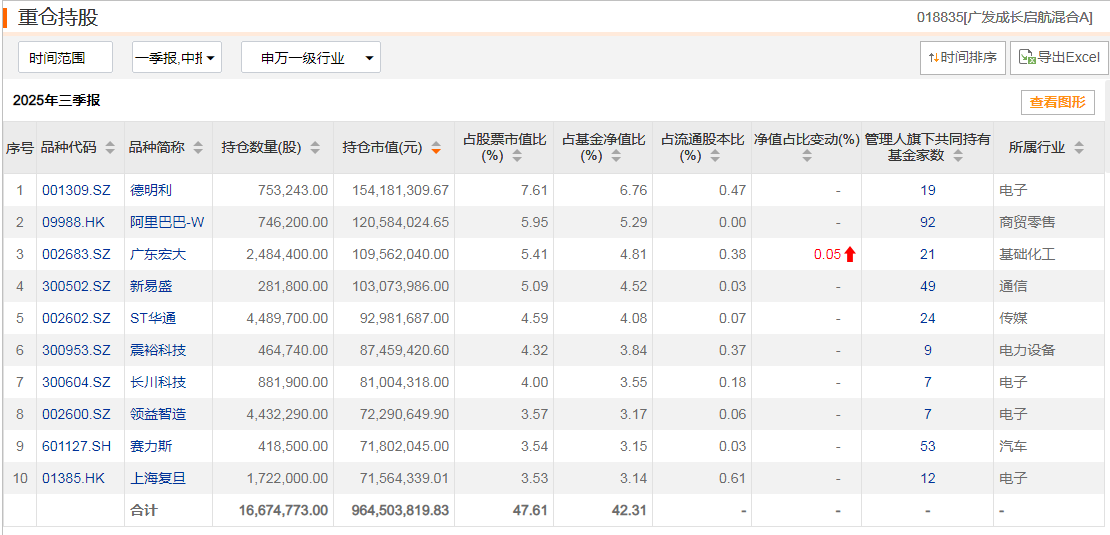Select 汽车 industry cell for 赛力斯
Viewport: 1110px width, 535px height.
[1012, 447]
